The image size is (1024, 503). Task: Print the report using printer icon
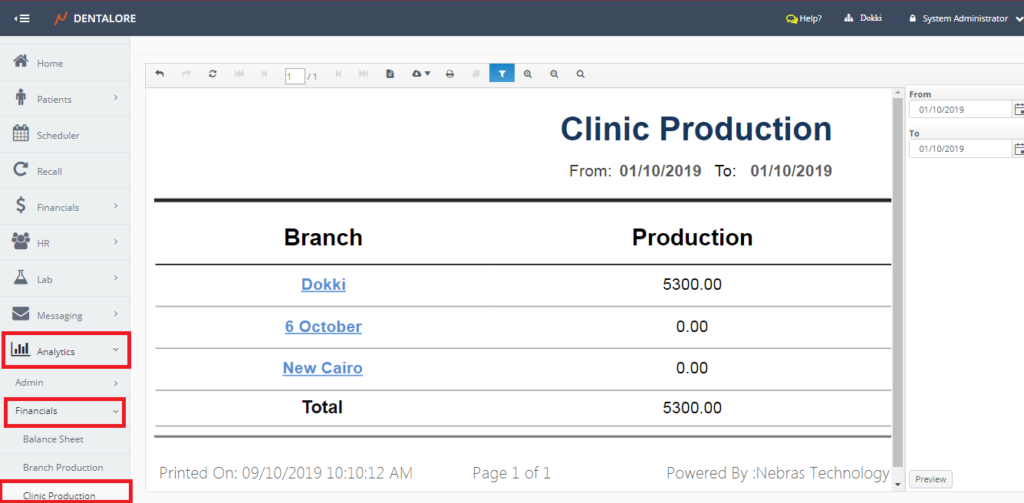pos(450,74)
